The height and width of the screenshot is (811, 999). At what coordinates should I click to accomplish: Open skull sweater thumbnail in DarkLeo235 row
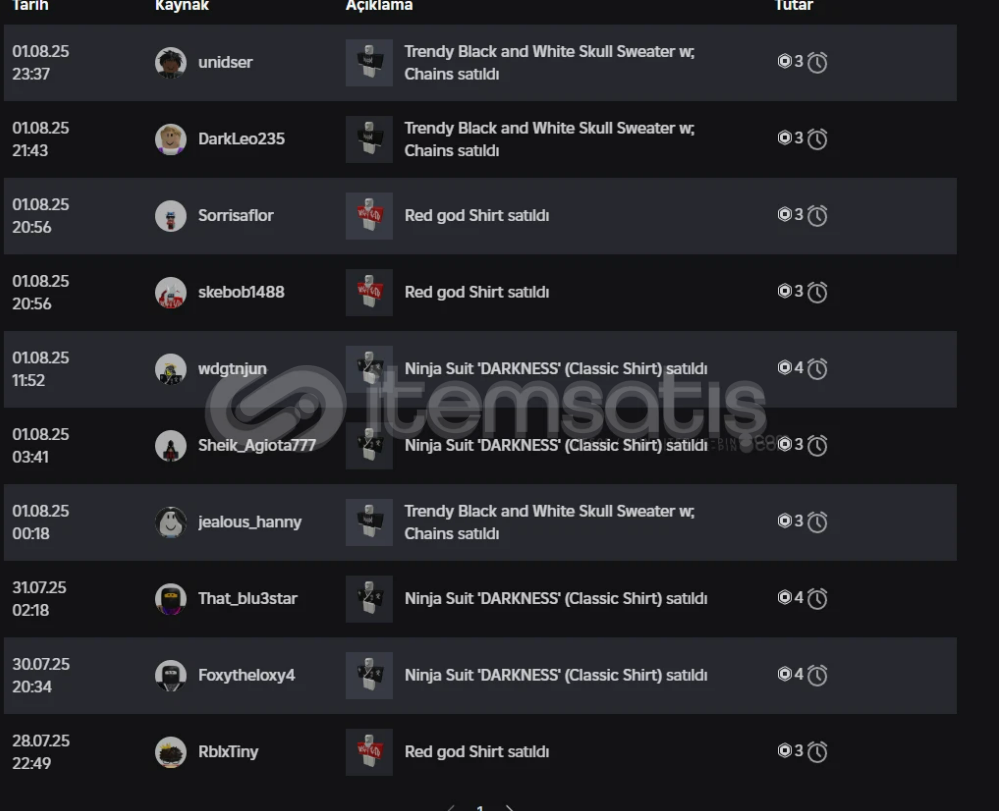370,139
